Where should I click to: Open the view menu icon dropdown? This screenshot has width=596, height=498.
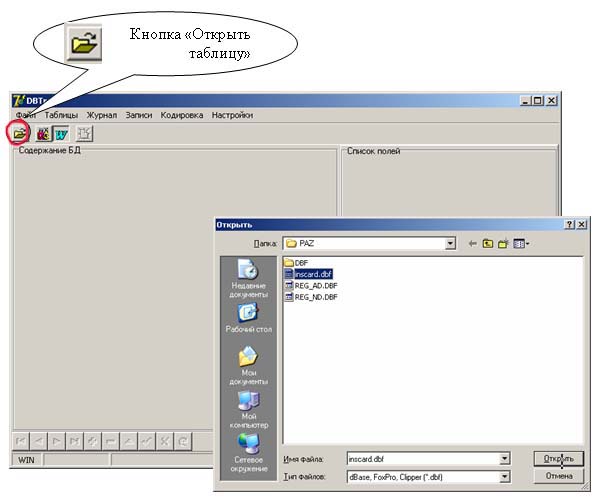click(521, 243)
